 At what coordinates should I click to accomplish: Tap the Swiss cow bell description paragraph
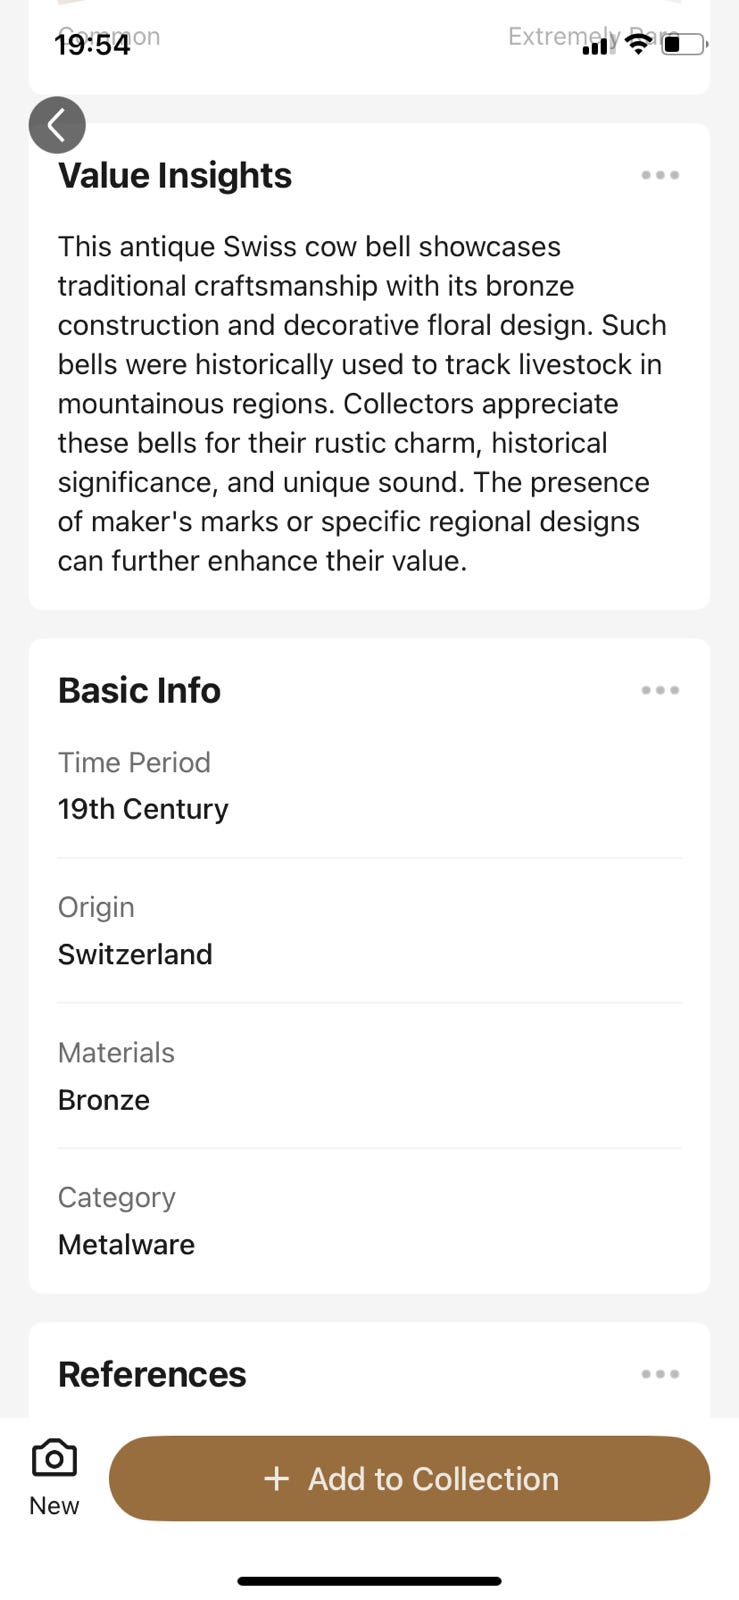362,403
